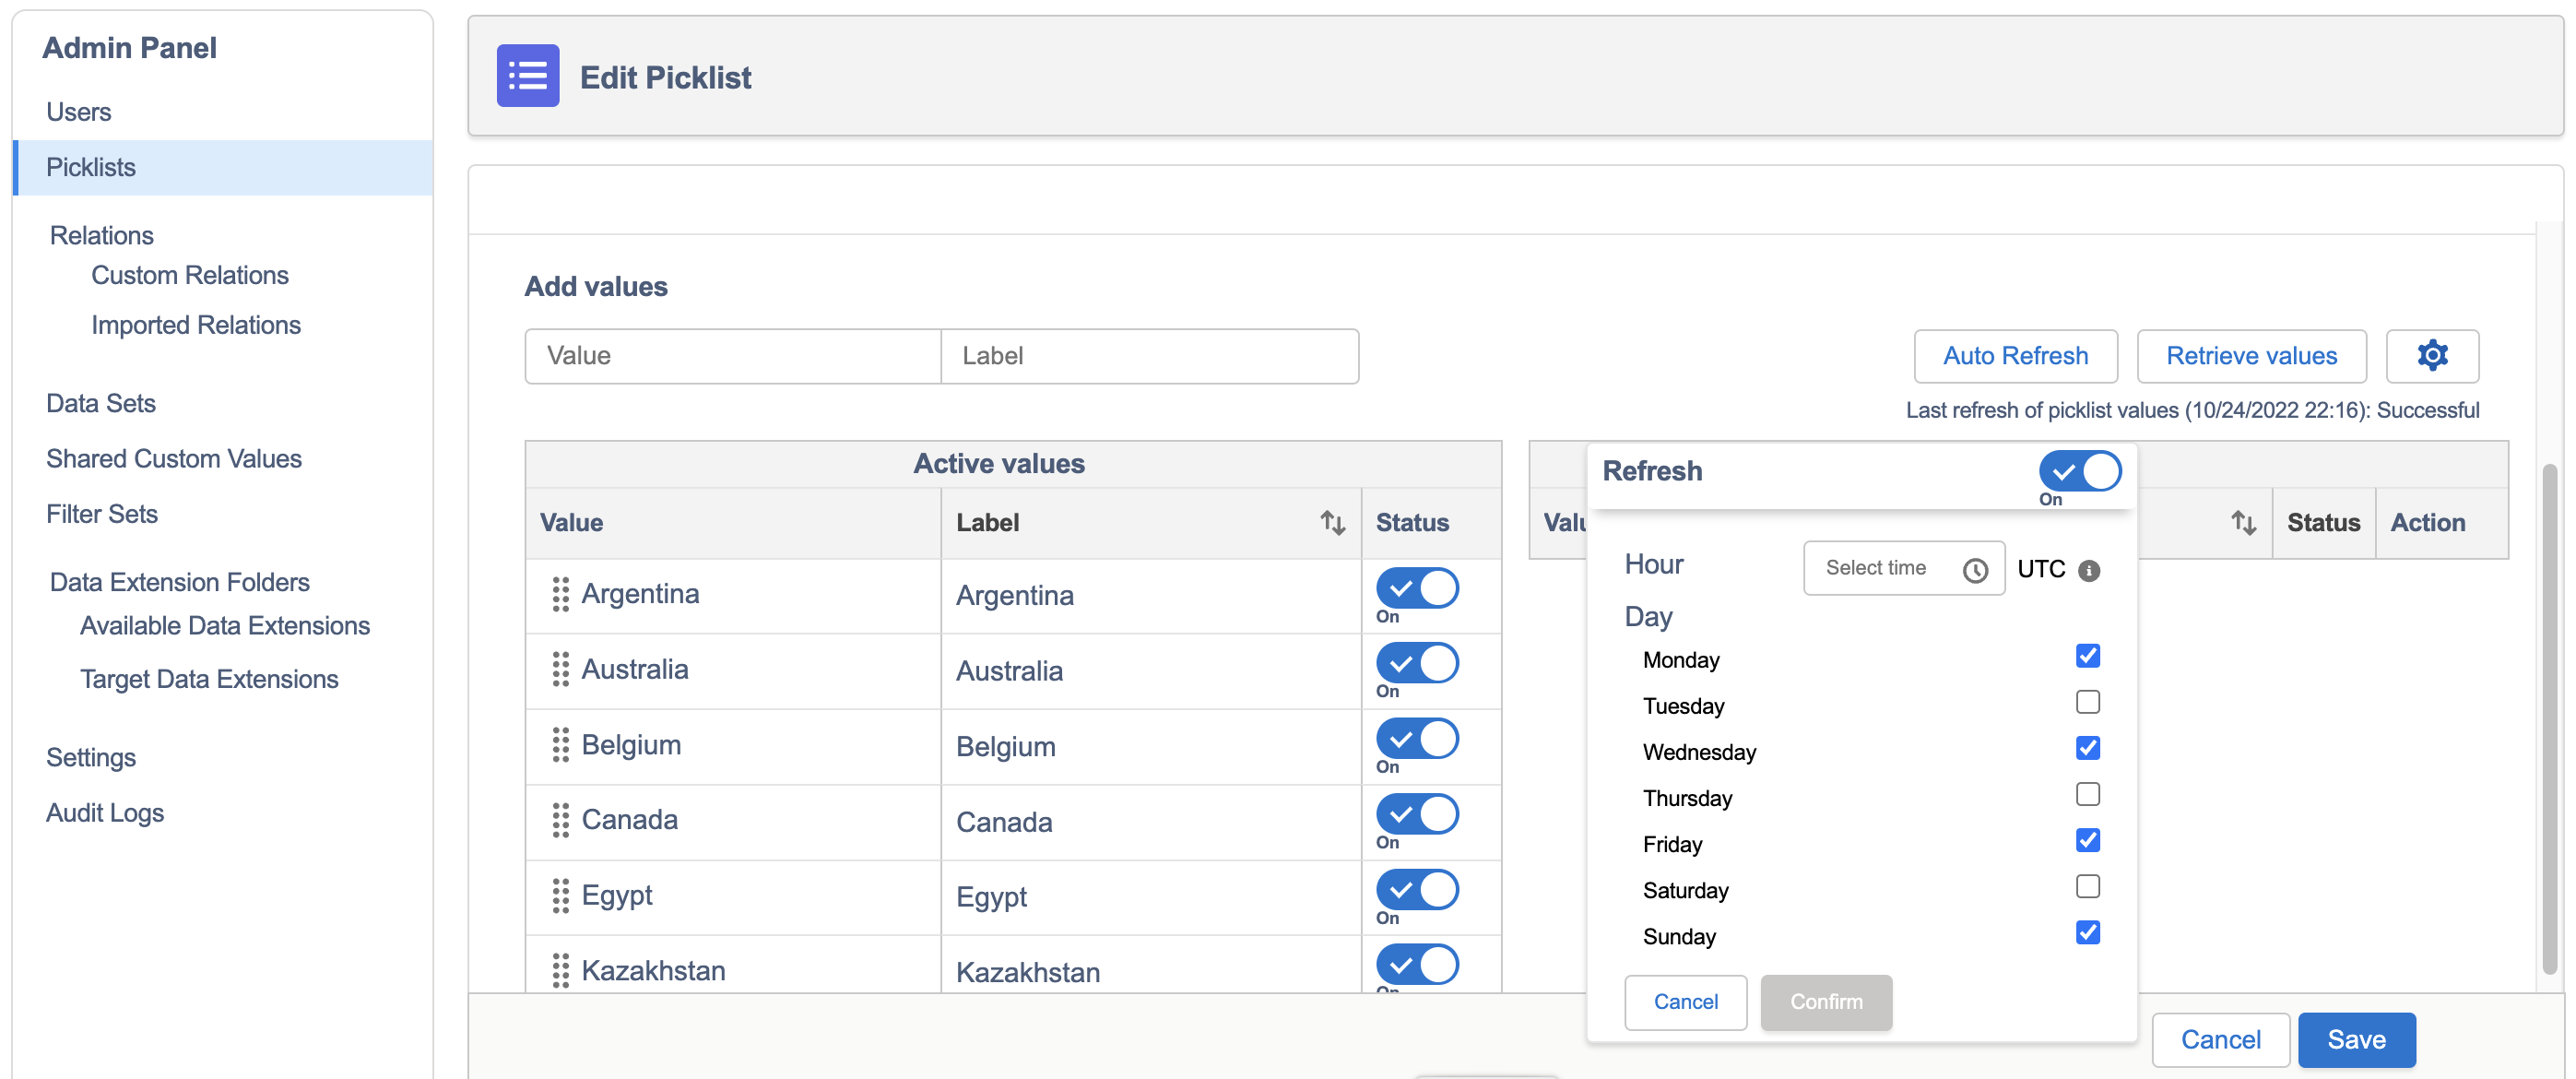Click the Retrieve values button
Screen dimensions: 2576x1079
coord(2251,356)
